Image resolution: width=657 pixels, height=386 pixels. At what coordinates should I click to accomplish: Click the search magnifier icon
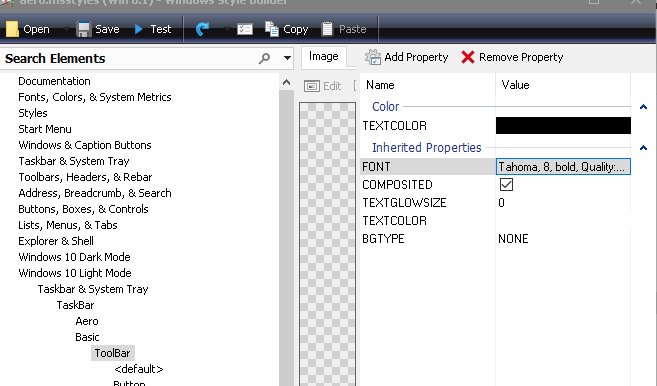264,58
